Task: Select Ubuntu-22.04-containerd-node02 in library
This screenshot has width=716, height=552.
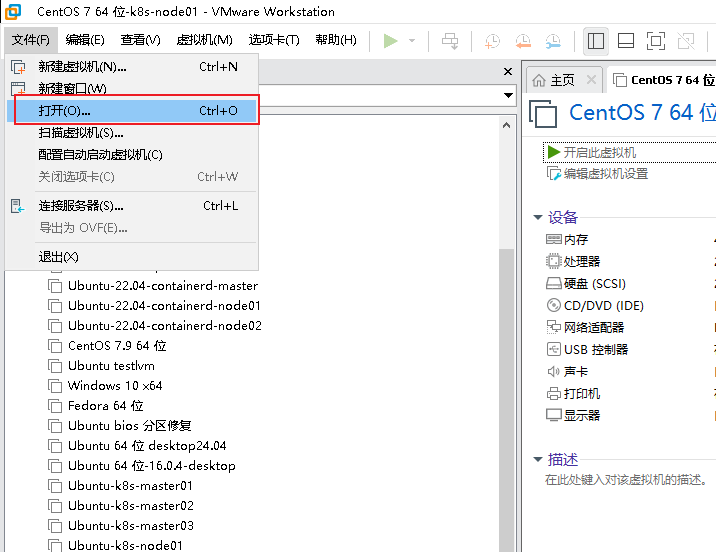Action: 155,326
